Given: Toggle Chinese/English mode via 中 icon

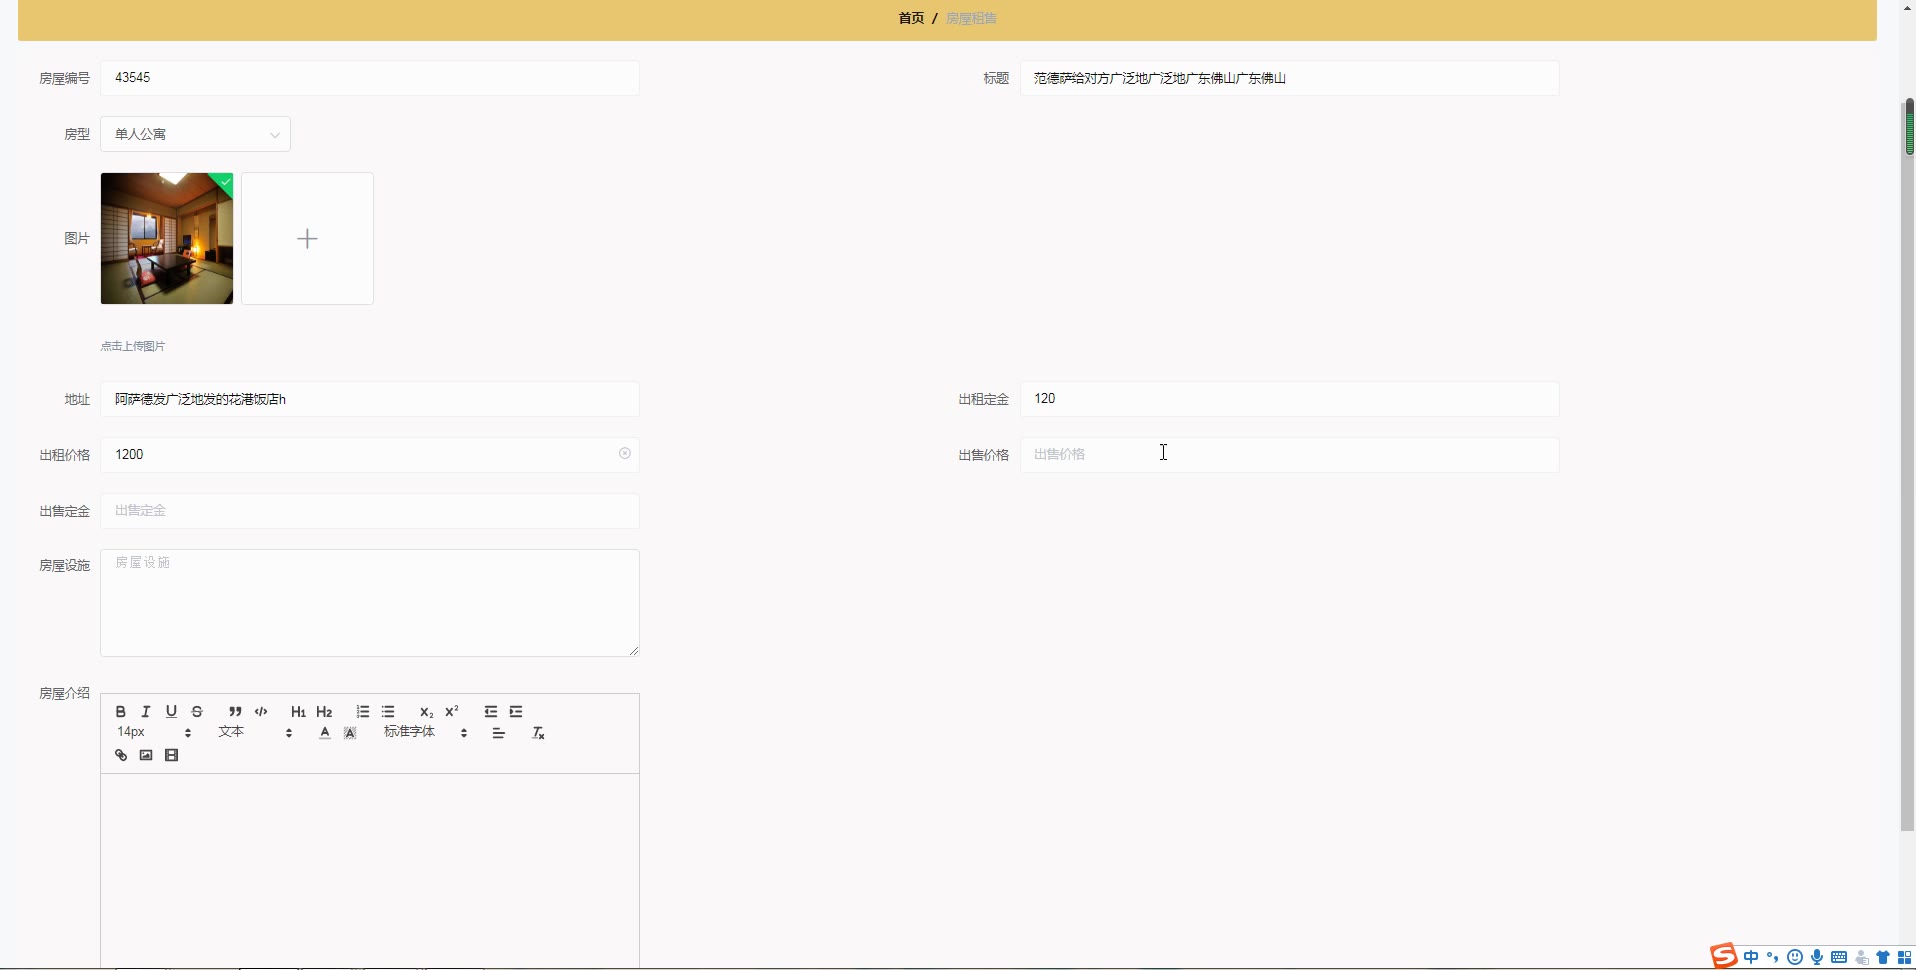Looking at the screenshot, I should pos(1751,957).
